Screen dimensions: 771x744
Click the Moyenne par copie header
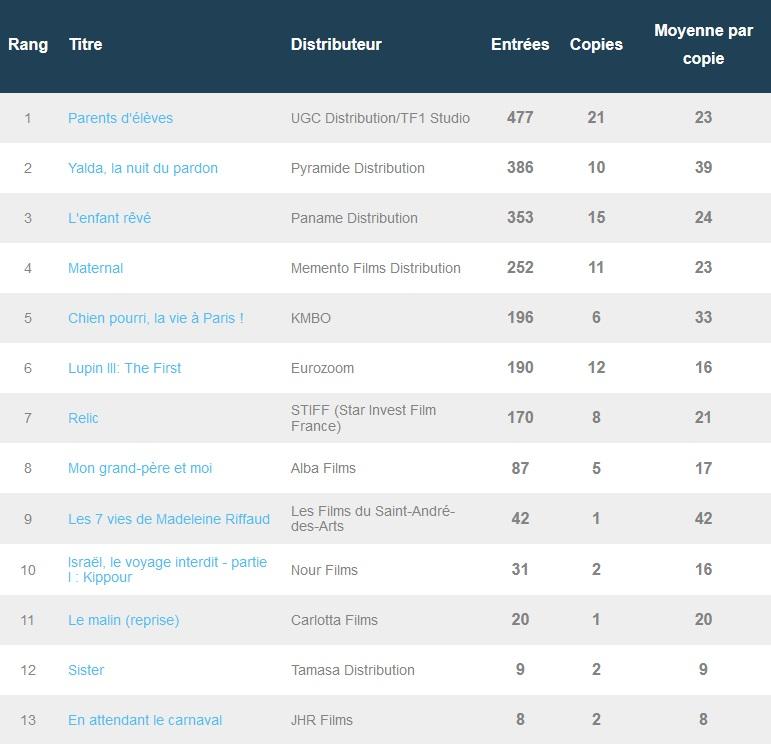[703, 45]
